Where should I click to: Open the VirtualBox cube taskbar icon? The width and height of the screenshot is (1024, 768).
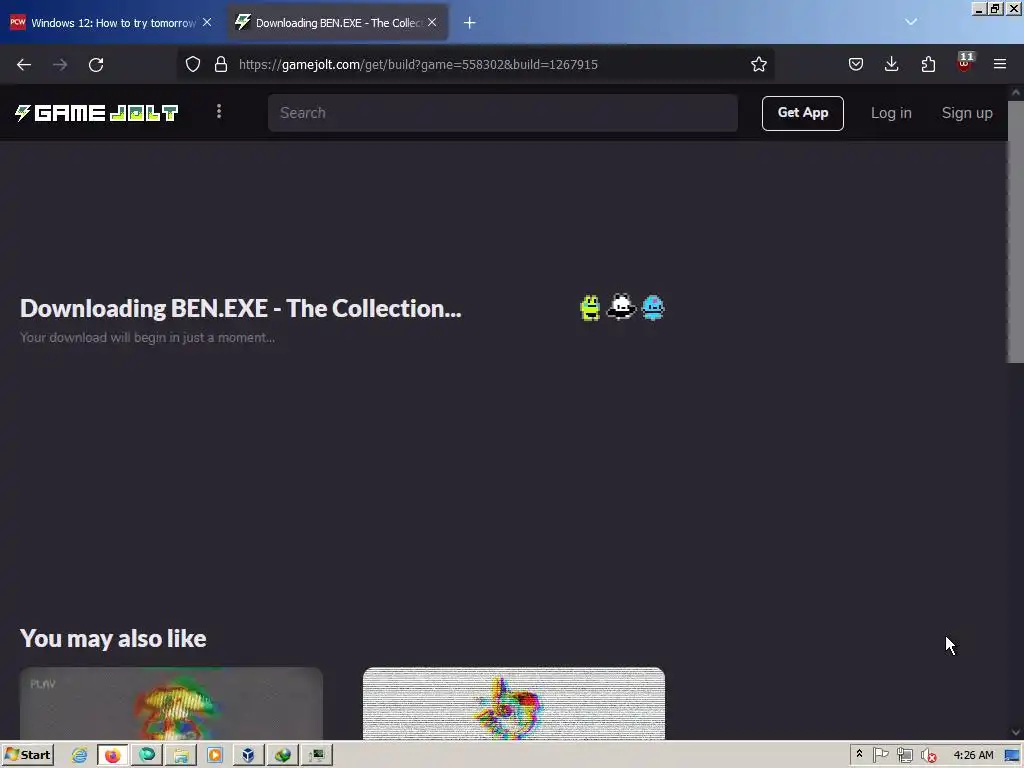coord(248,755)
